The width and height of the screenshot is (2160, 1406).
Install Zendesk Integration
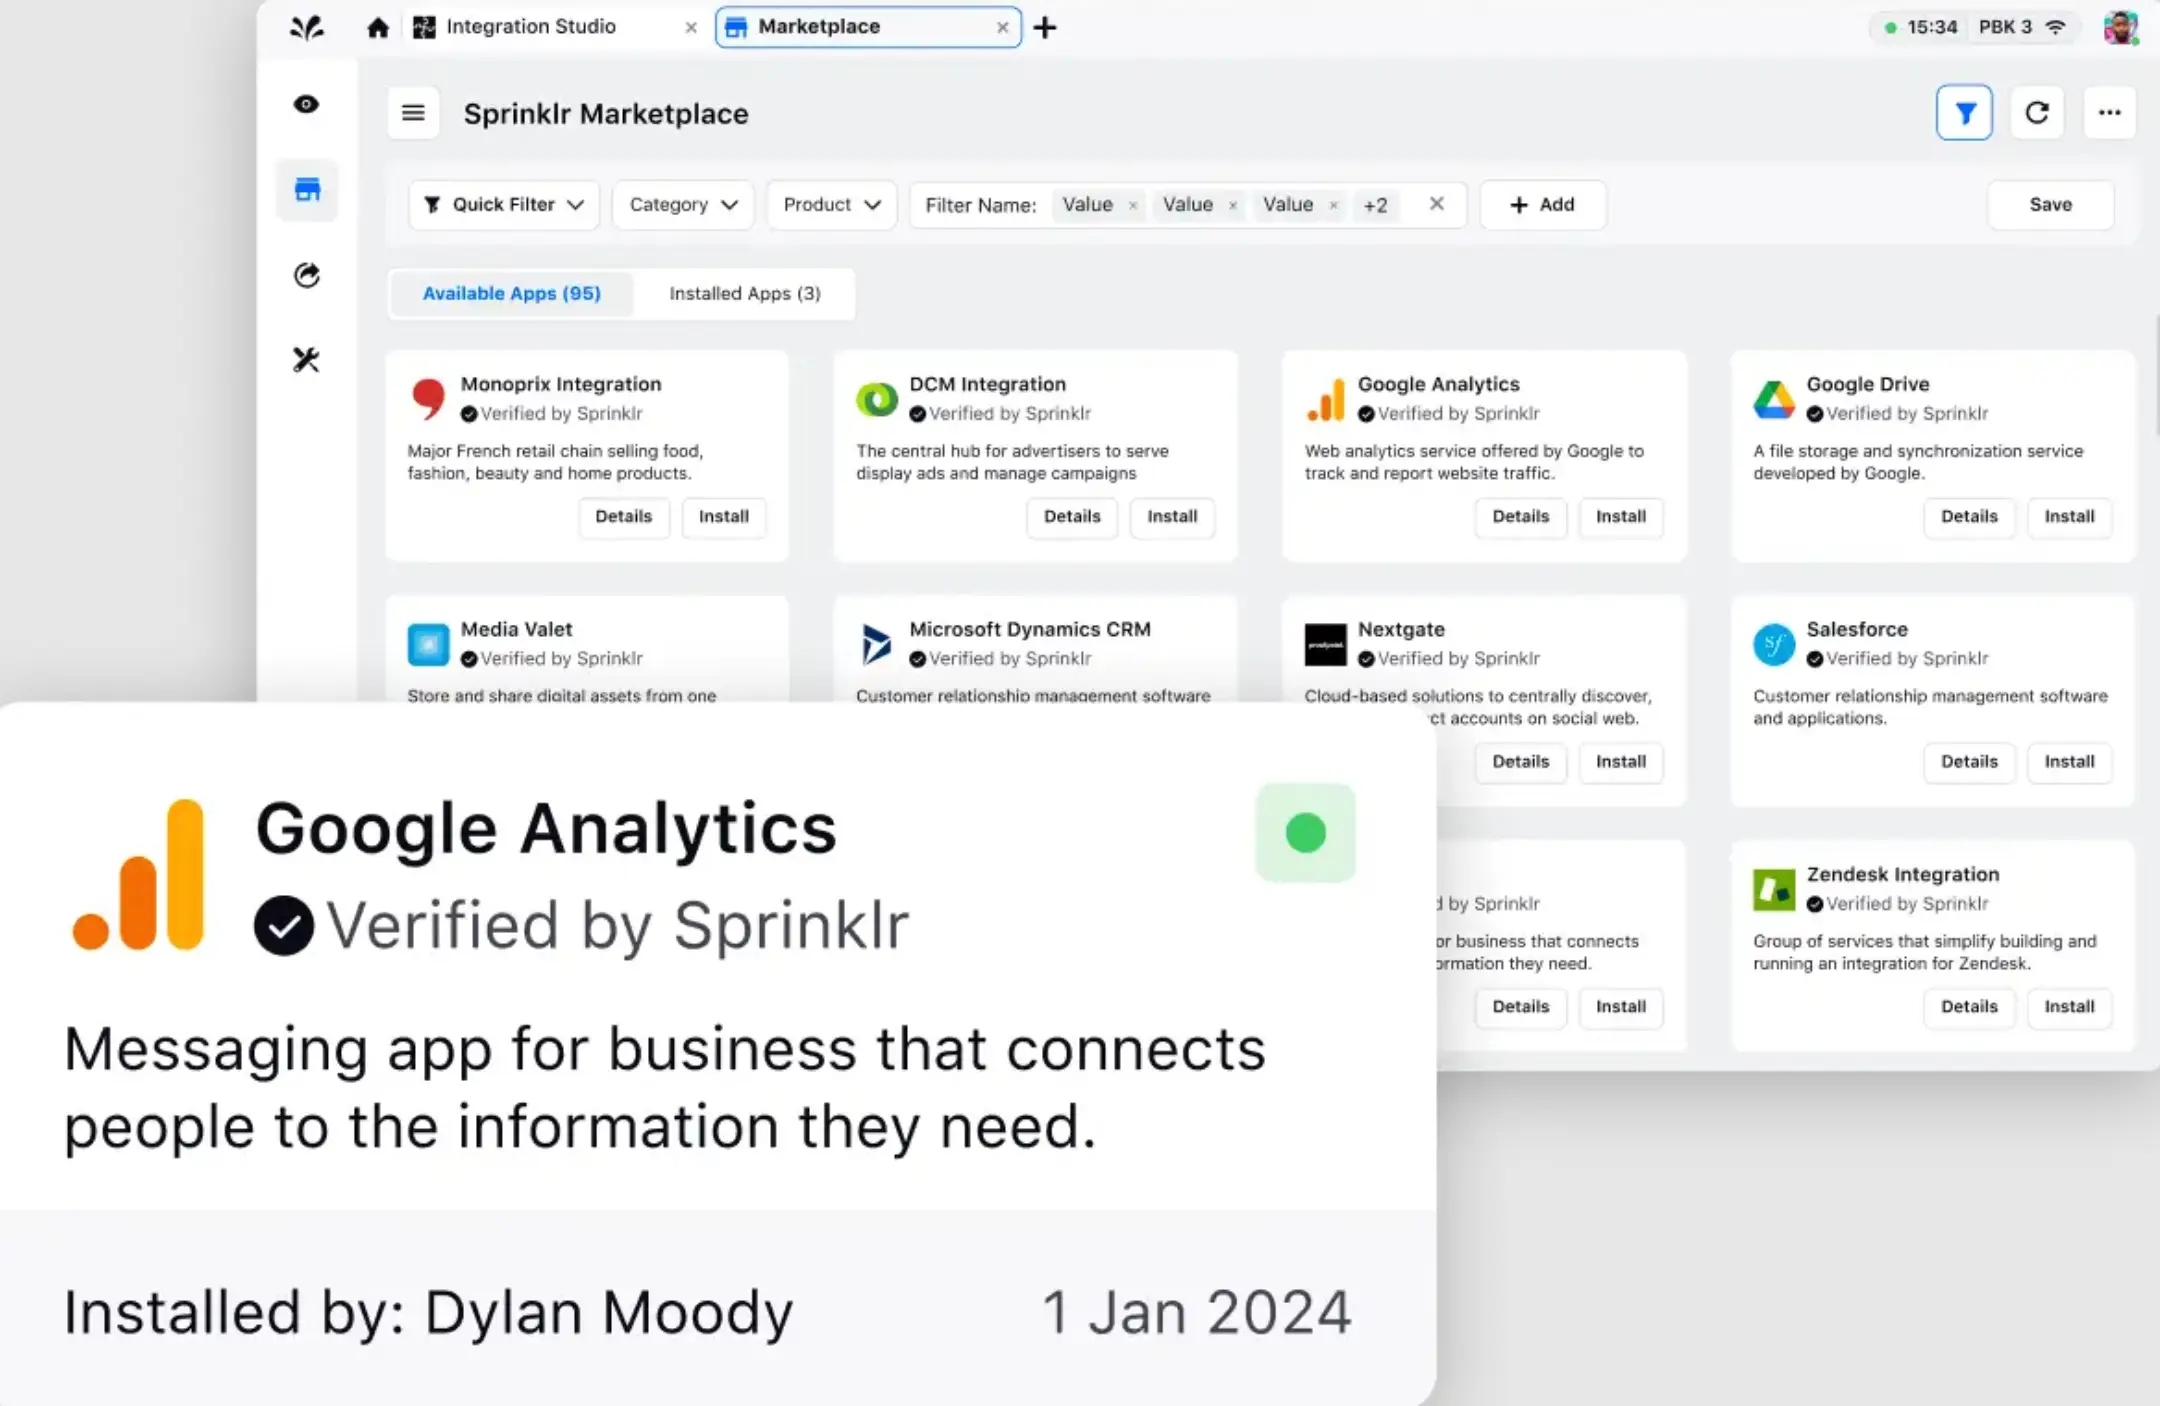point(2069,1007)
